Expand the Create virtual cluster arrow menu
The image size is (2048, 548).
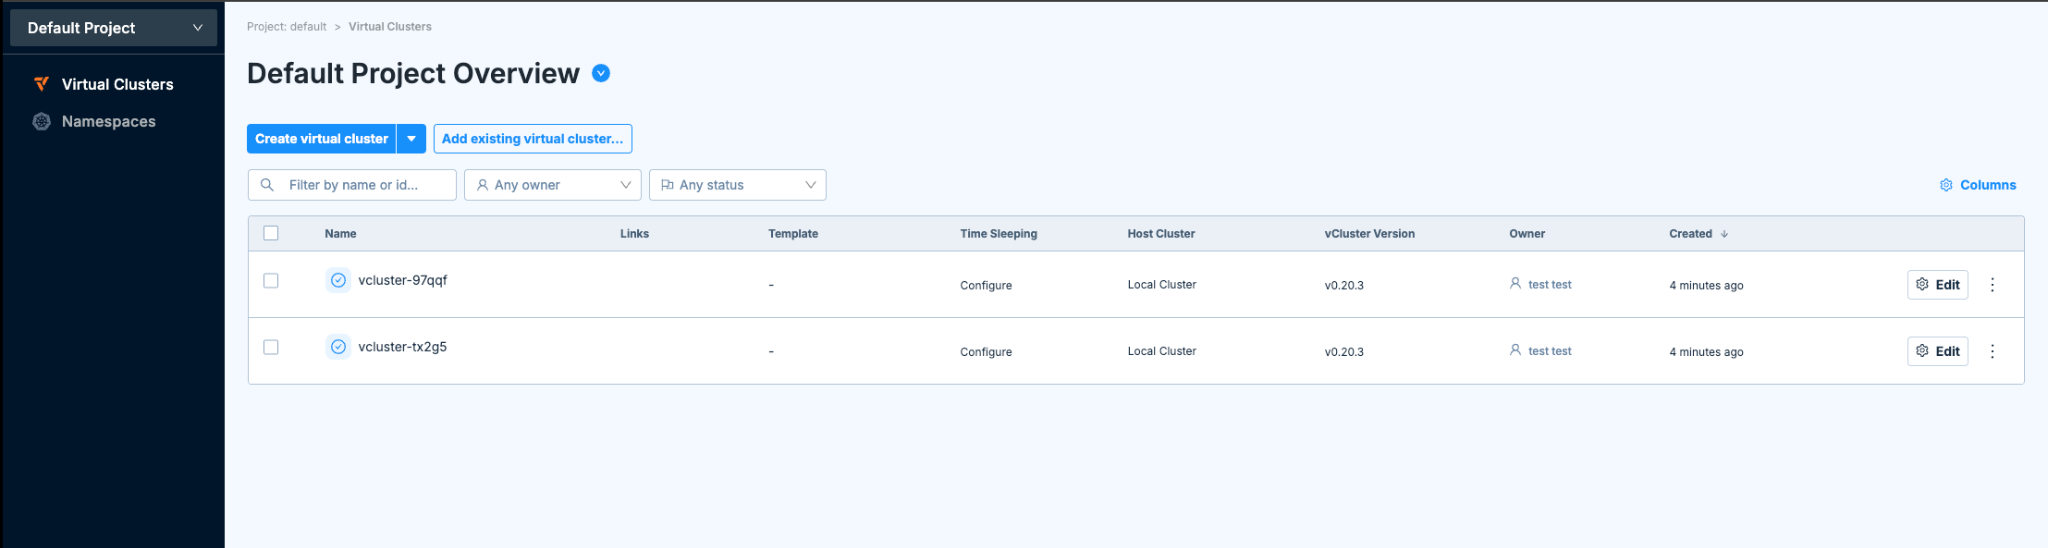(411, 139)
